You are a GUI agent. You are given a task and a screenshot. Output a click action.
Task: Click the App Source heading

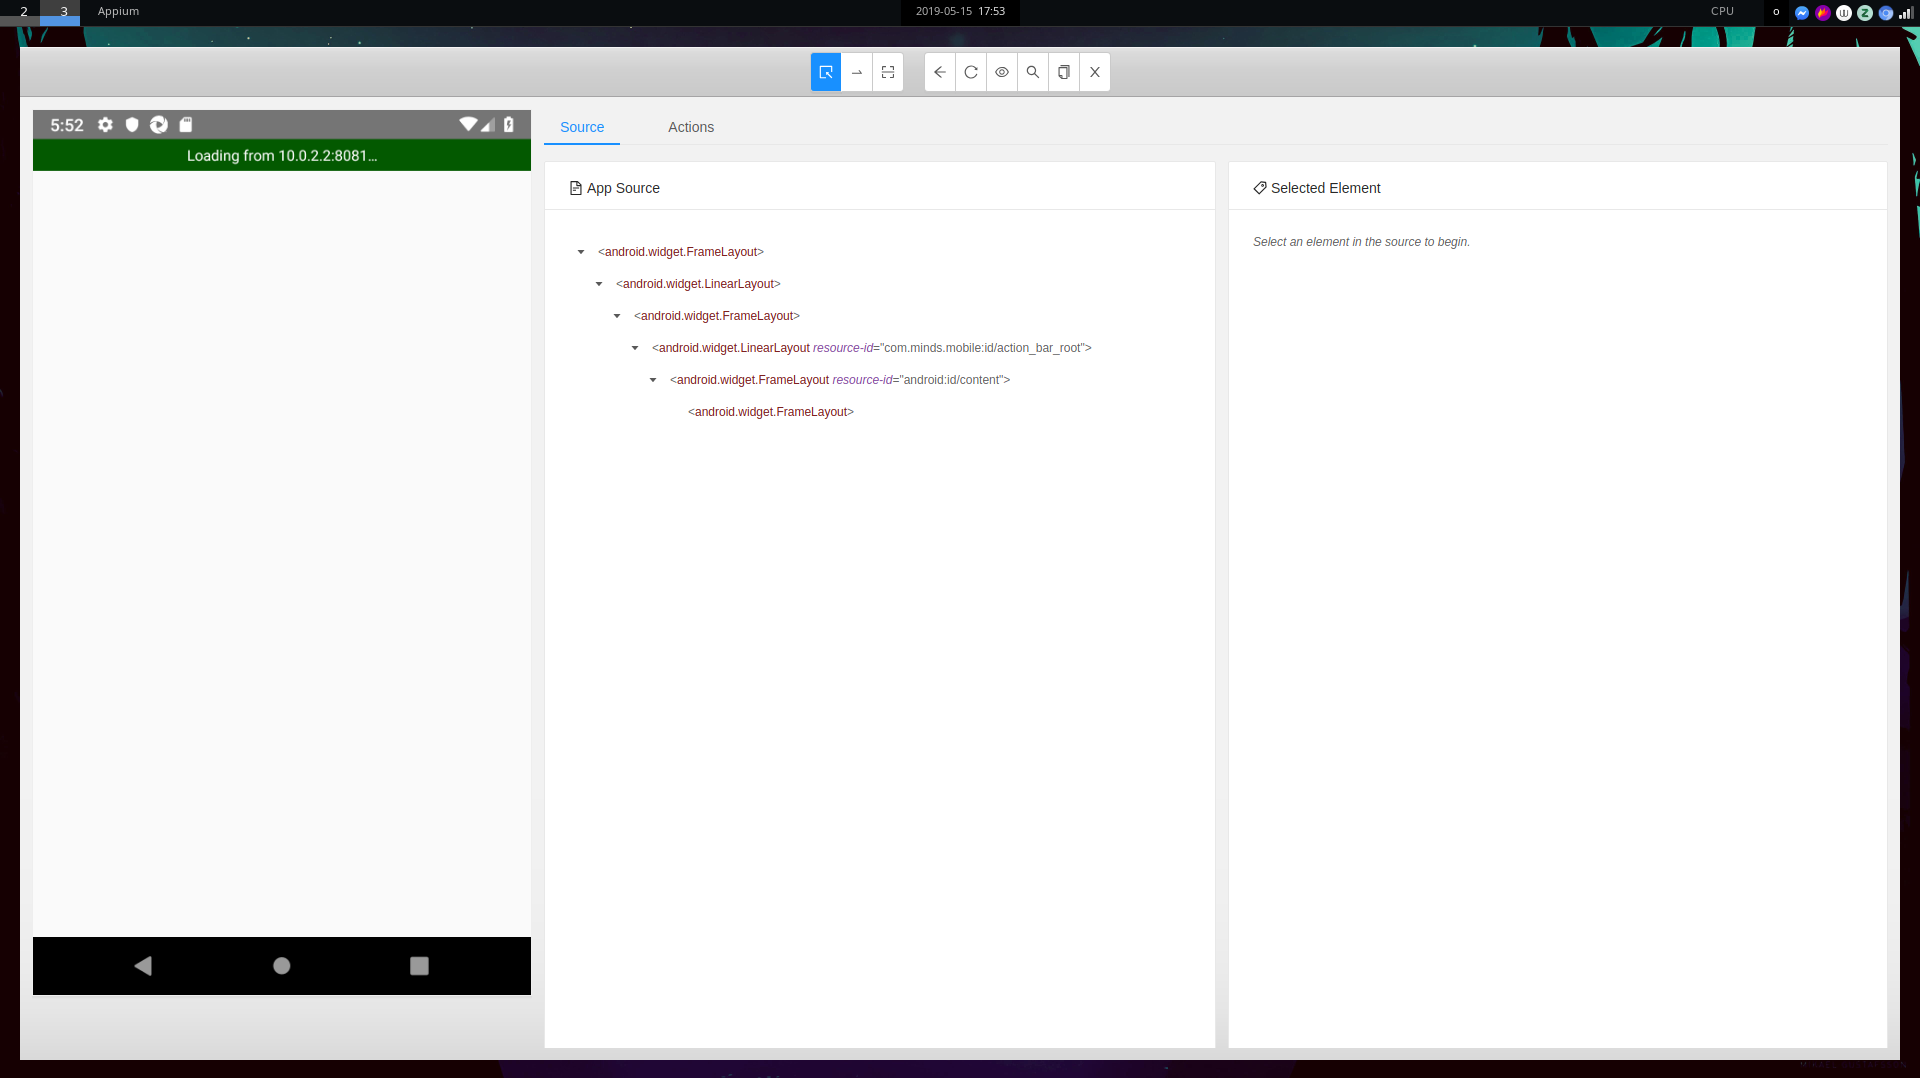click(614, 188)
